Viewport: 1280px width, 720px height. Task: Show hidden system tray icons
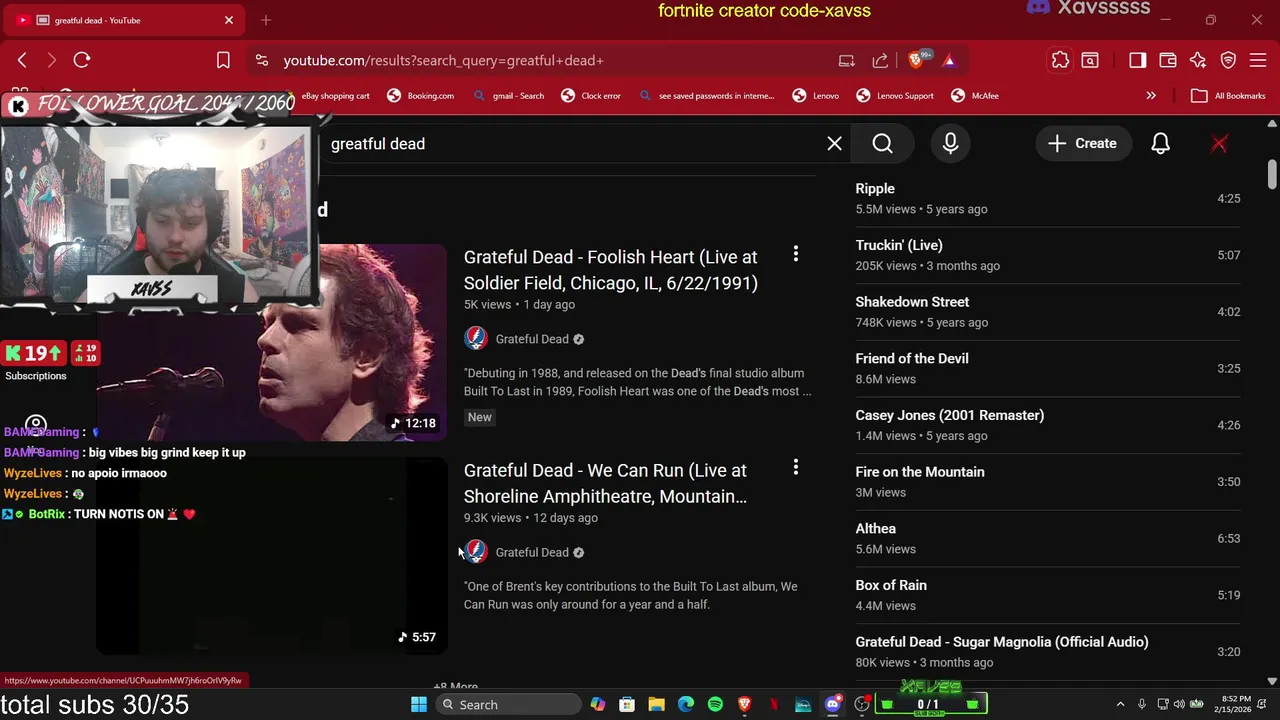click(1120, 704)
